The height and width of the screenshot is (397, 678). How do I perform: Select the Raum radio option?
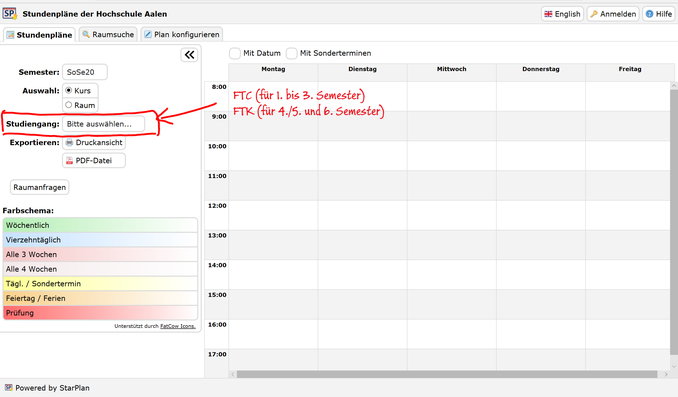[68, 105]
